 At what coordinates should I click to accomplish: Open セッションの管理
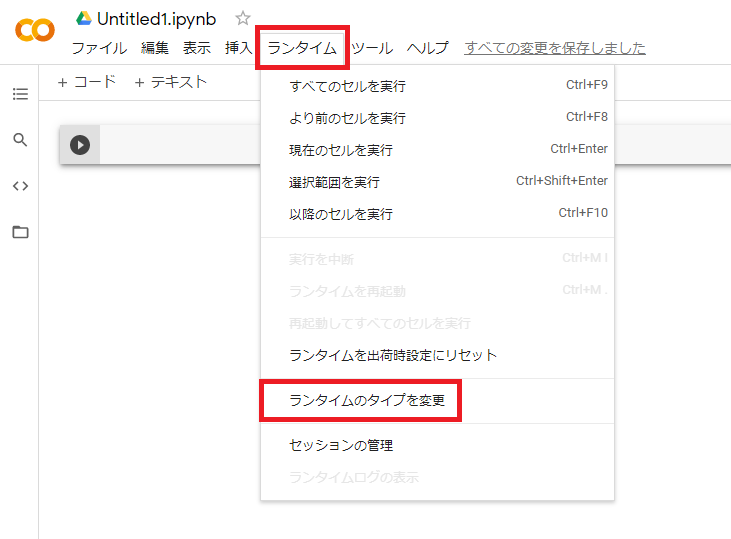click(x=437, y=445)
